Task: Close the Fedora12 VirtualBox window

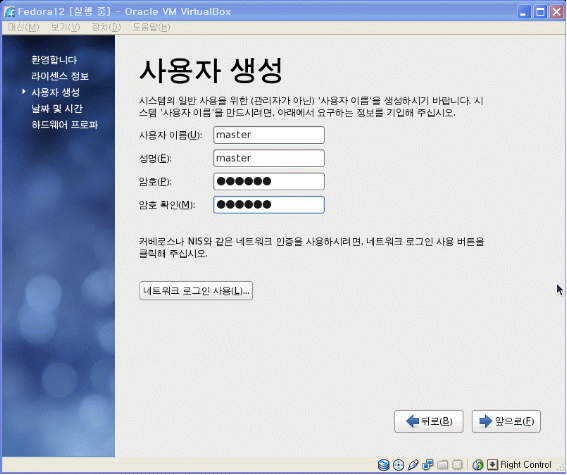Action: 557,12
